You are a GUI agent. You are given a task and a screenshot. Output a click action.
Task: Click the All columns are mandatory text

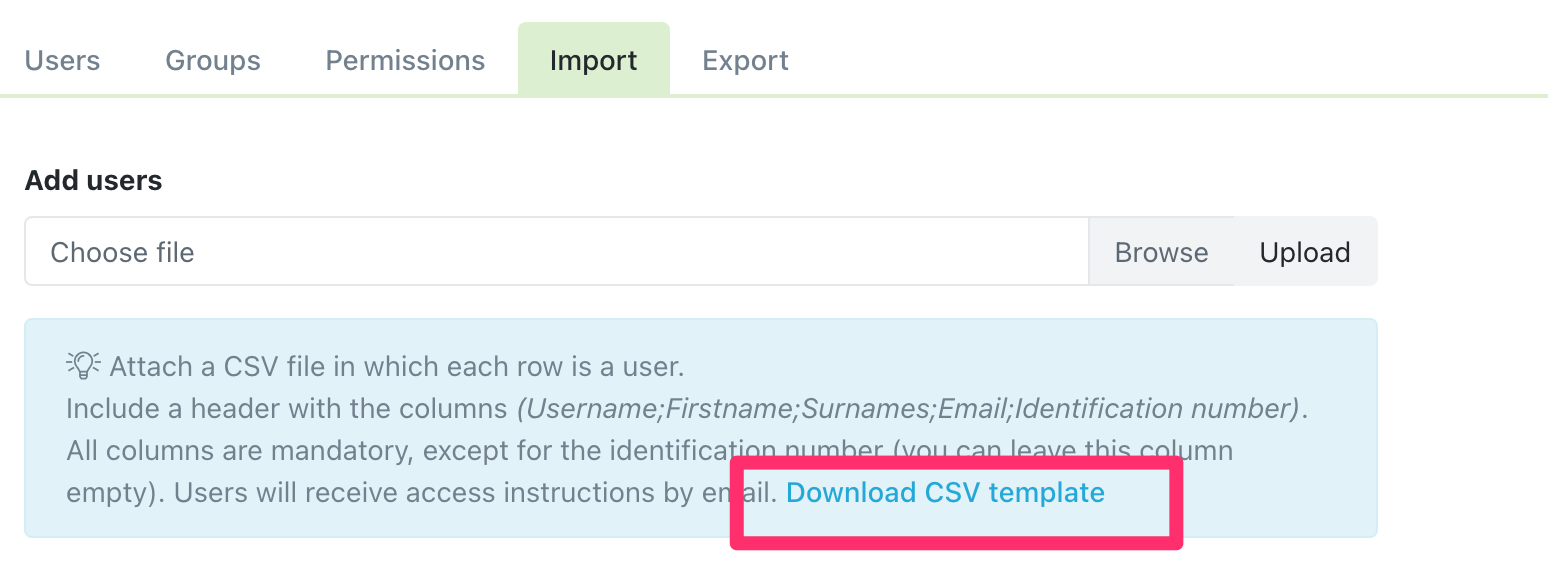click(238, 451)
